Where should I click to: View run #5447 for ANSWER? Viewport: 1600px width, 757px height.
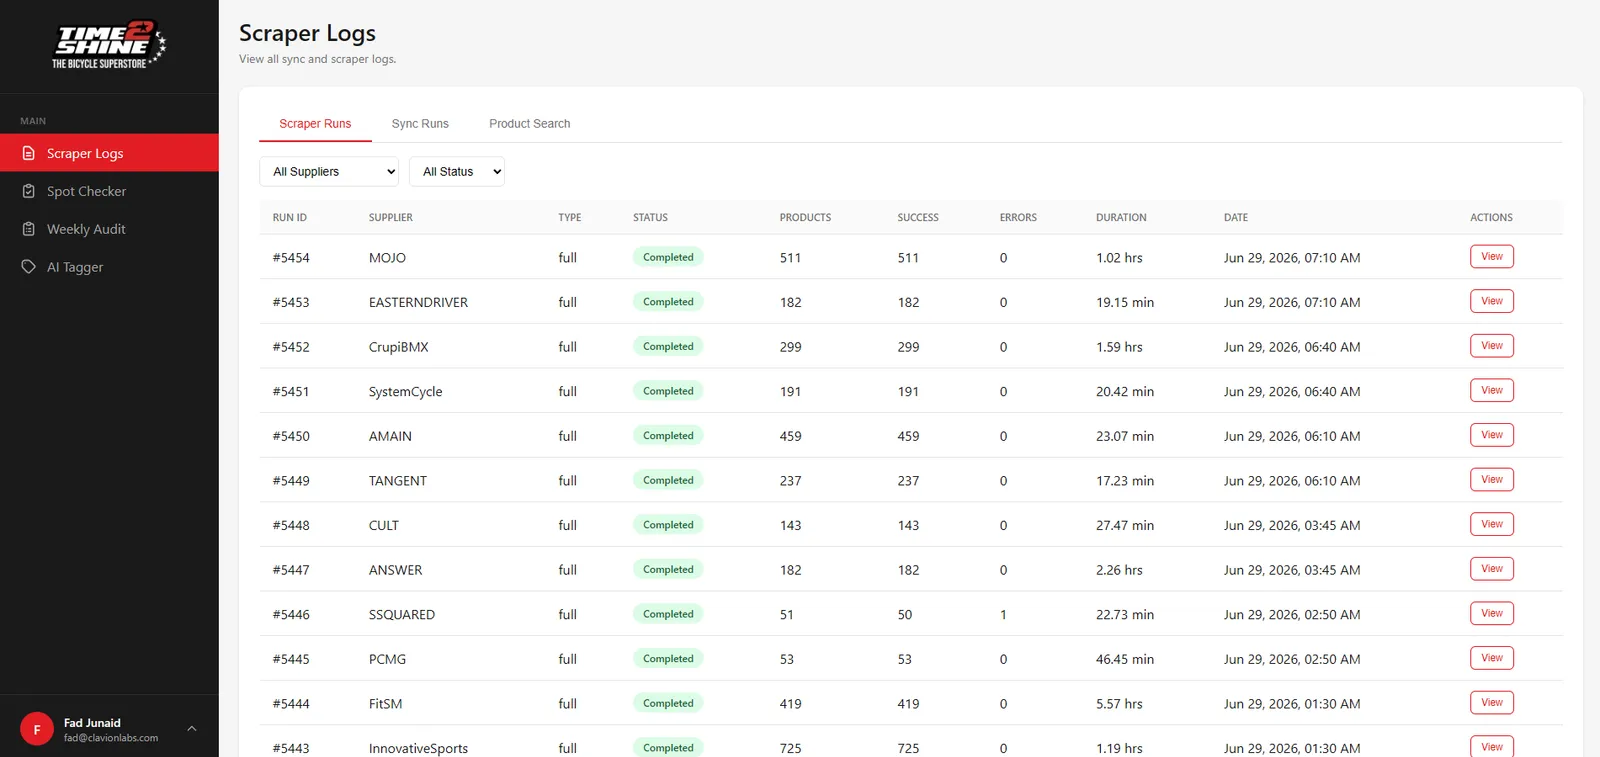[x=1492, y=569]
